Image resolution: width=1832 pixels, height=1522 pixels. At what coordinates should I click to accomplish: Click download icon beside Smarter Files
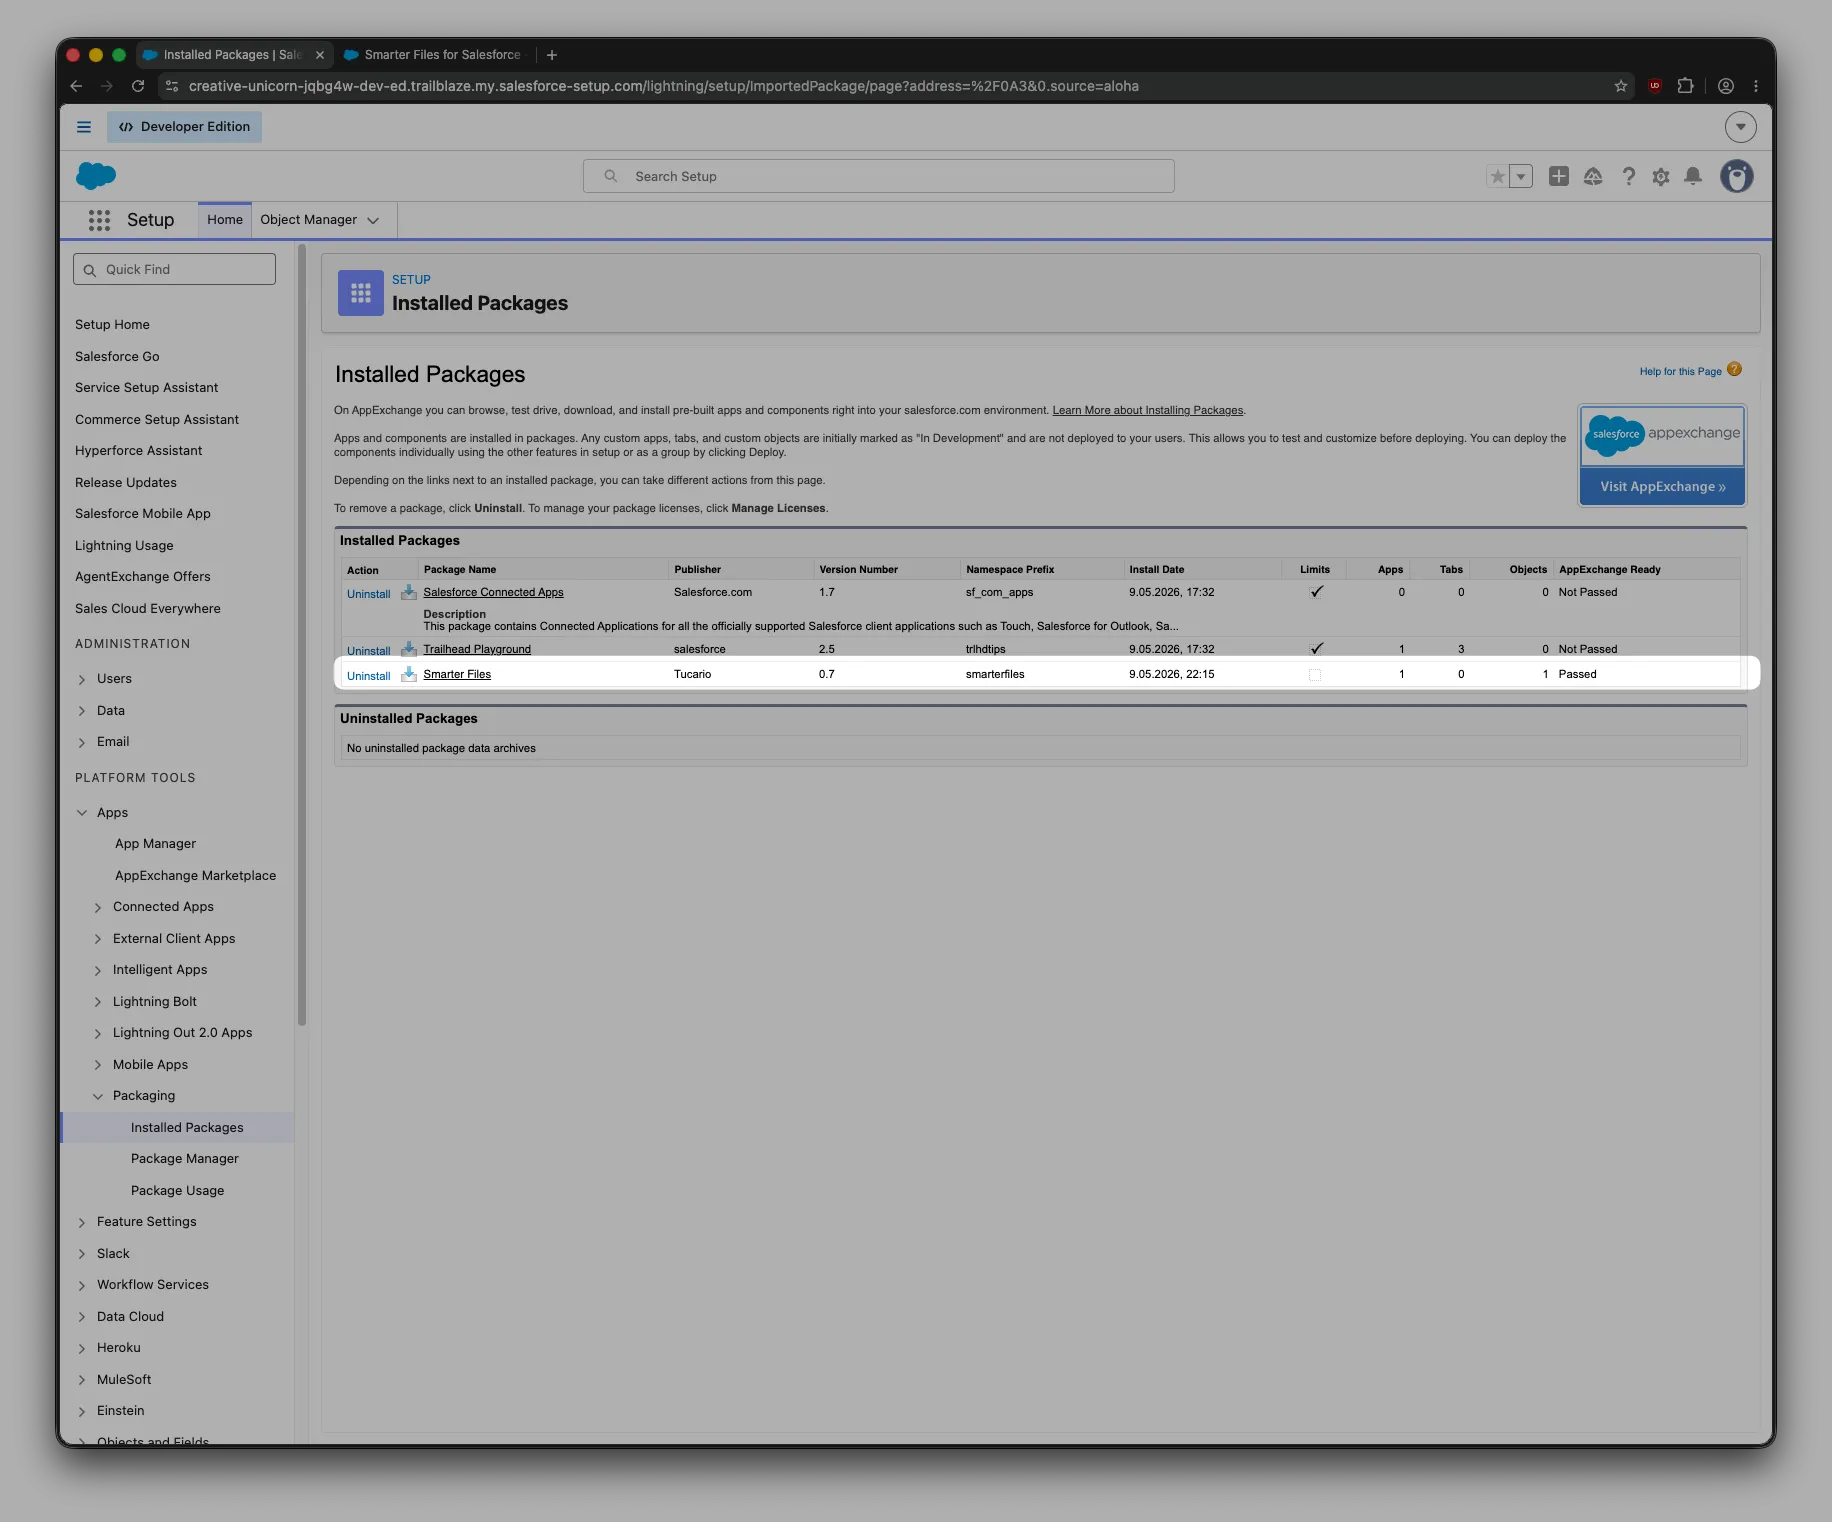pyautogui.click(x=409, y=674)
